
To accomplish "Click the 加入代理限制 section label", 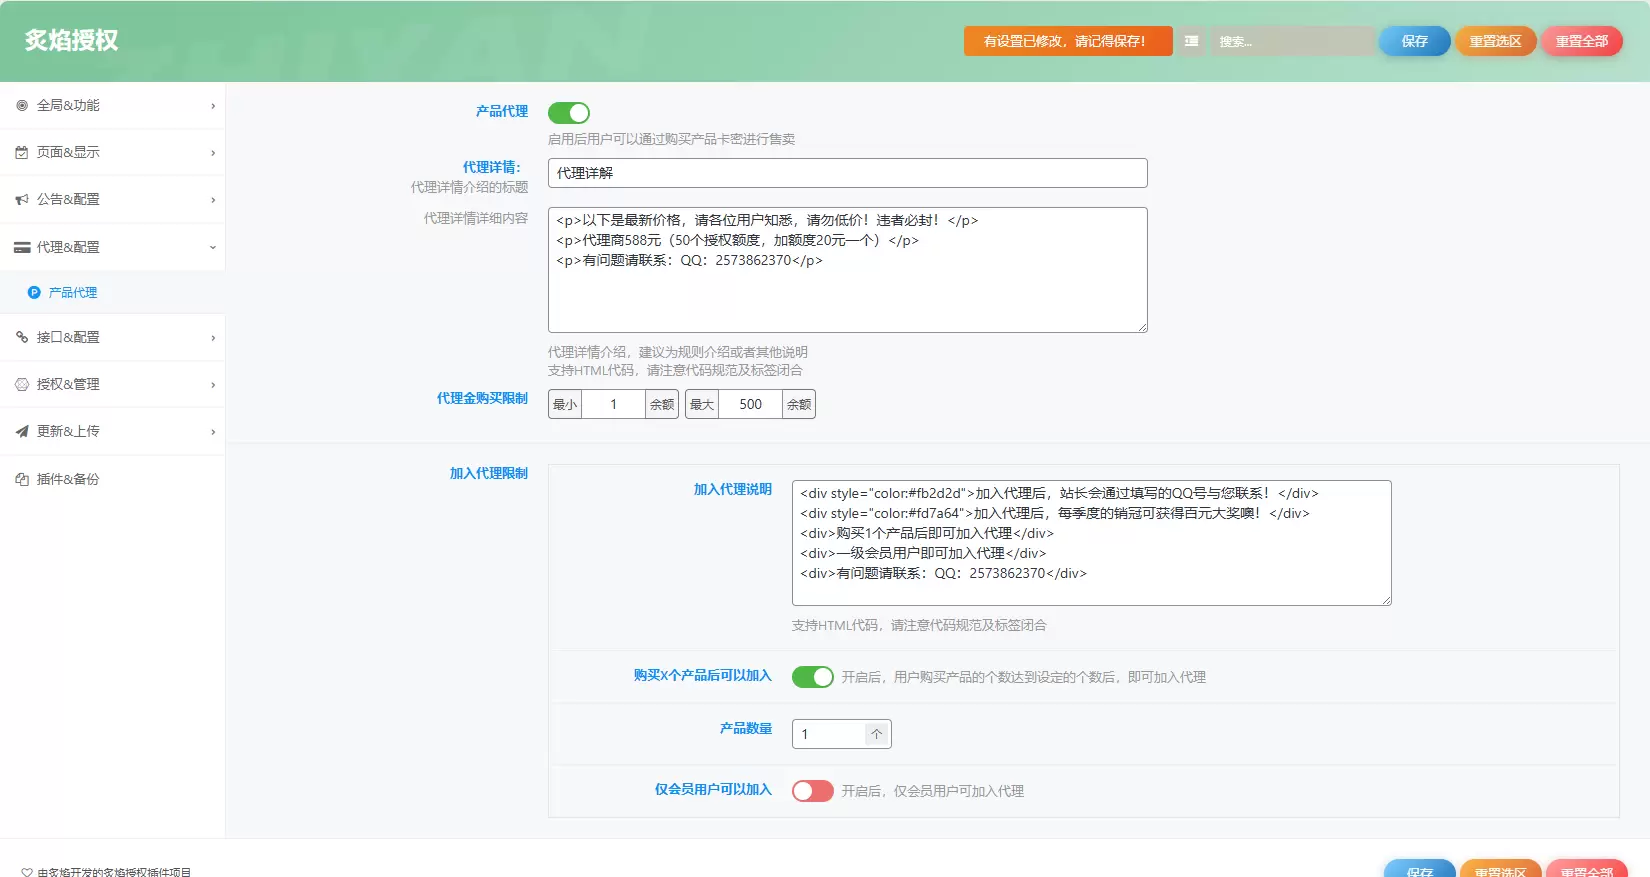I will 488,473.
